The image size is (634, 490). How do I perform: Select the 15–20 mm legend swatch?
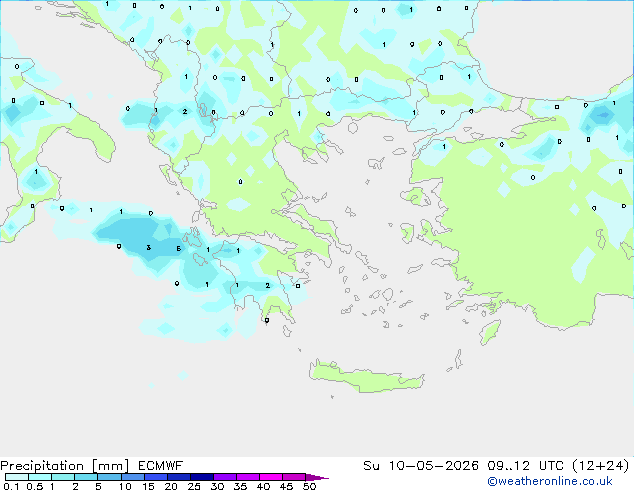click(155, 477)
